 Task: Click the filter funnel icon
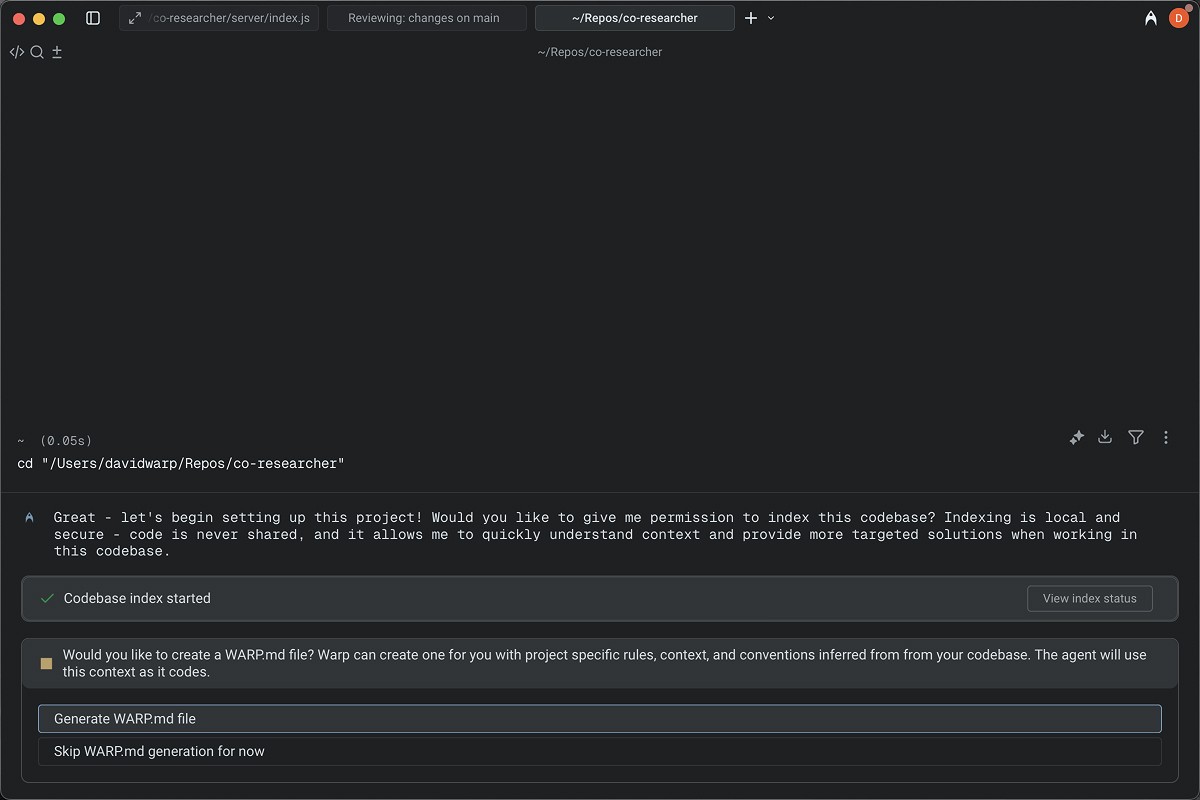coord(1136,437)
